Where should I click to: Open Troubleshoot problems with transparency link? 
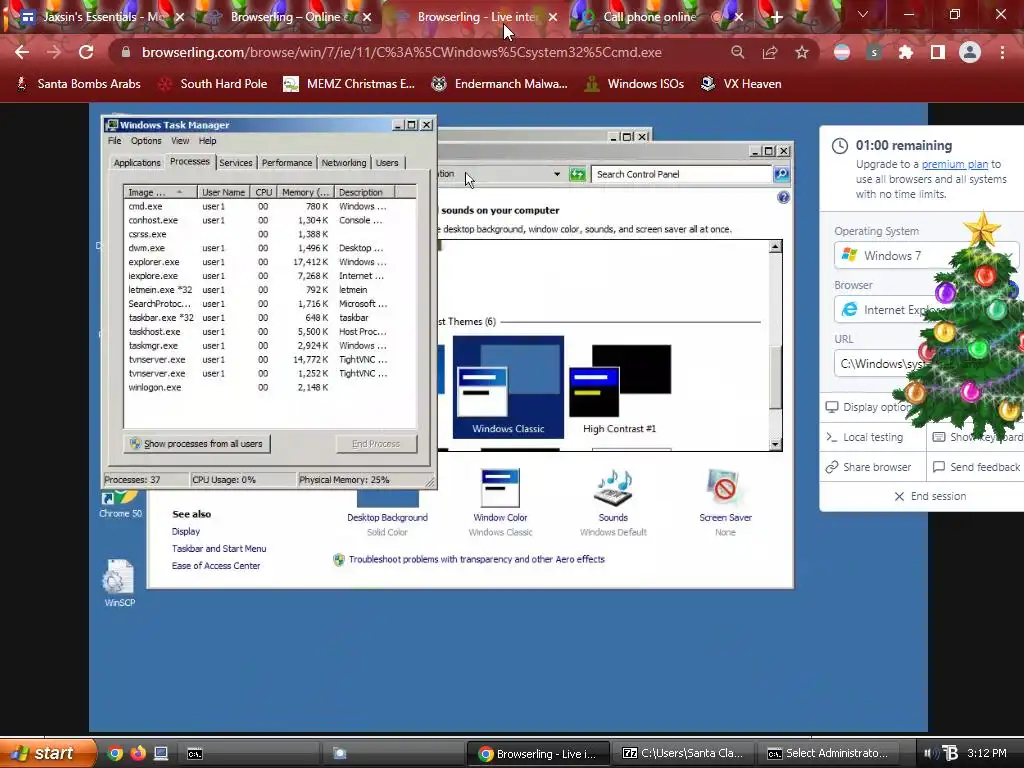pos(477,559)
